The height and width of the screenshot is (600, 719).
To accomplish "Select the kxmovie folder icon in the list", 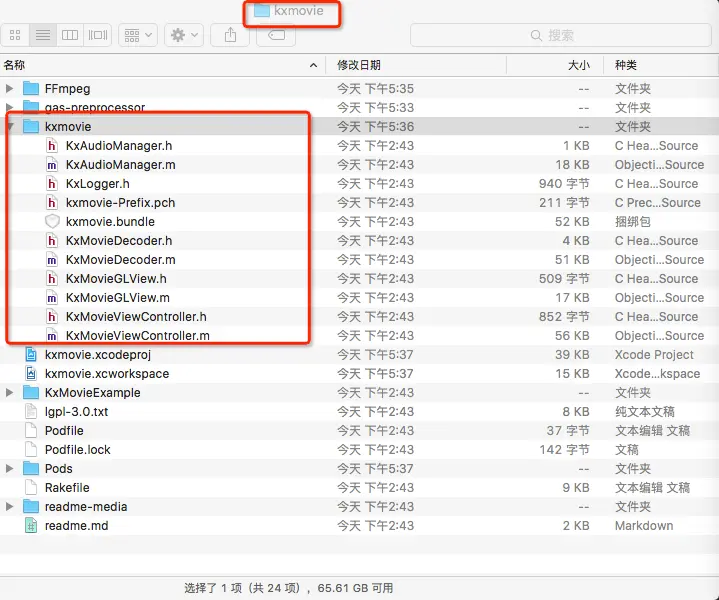I will [31, 126].
